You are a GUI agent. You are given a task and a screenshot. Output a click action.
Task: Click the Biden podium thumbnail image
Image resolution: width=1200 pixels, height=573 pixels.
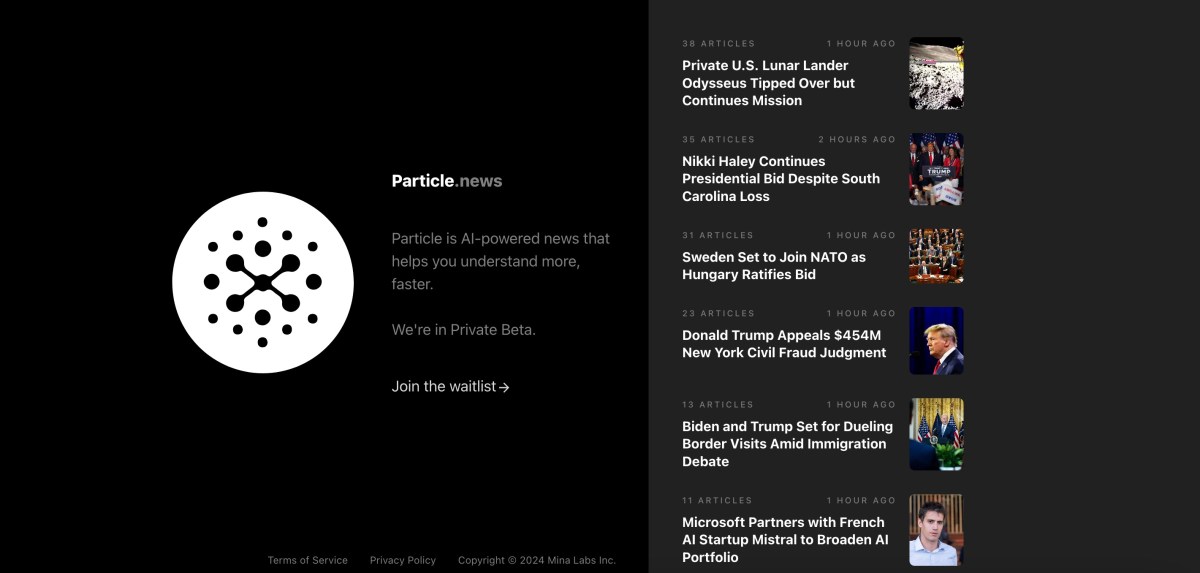(936, 434)
